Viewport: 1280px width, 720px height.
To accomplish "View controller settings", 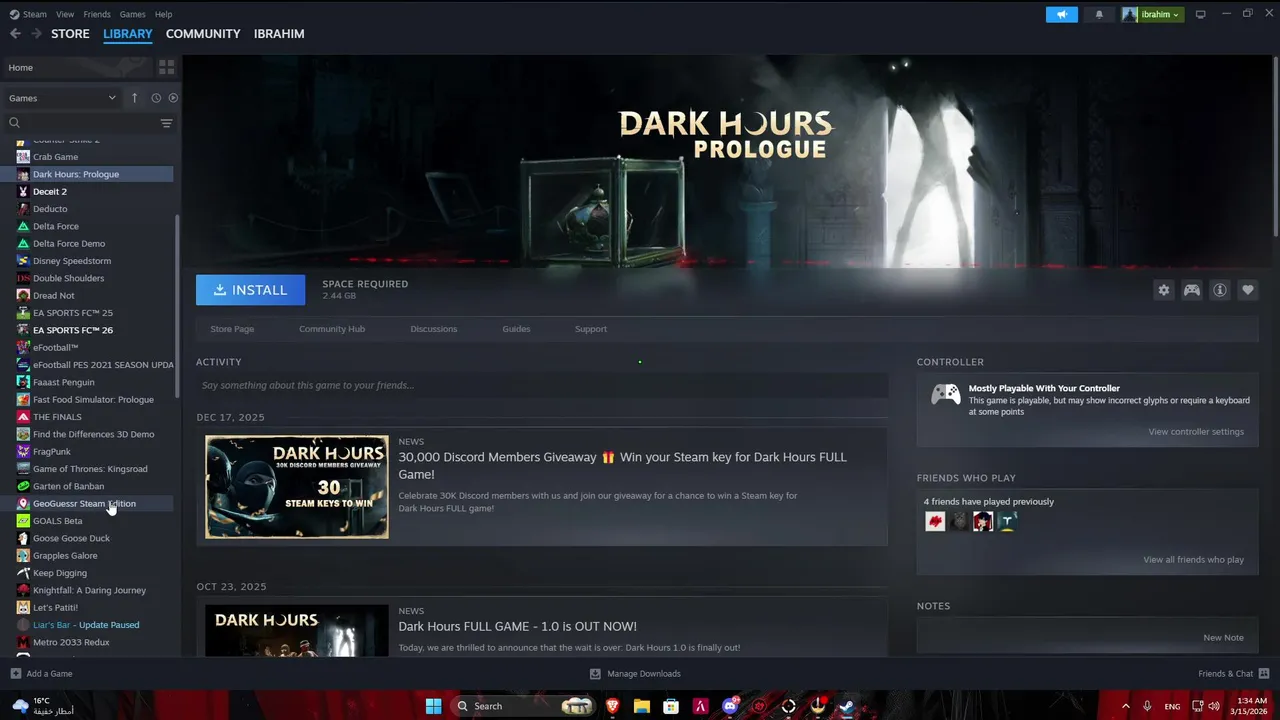I will [1196, 432].
